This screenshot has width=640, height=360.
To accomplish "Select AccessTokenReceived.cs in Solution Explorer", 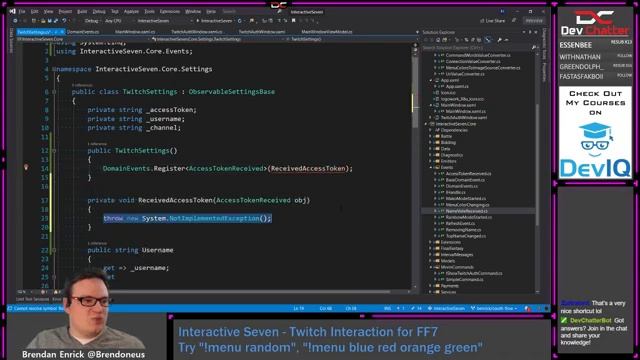I will click(x=468, y=174).
